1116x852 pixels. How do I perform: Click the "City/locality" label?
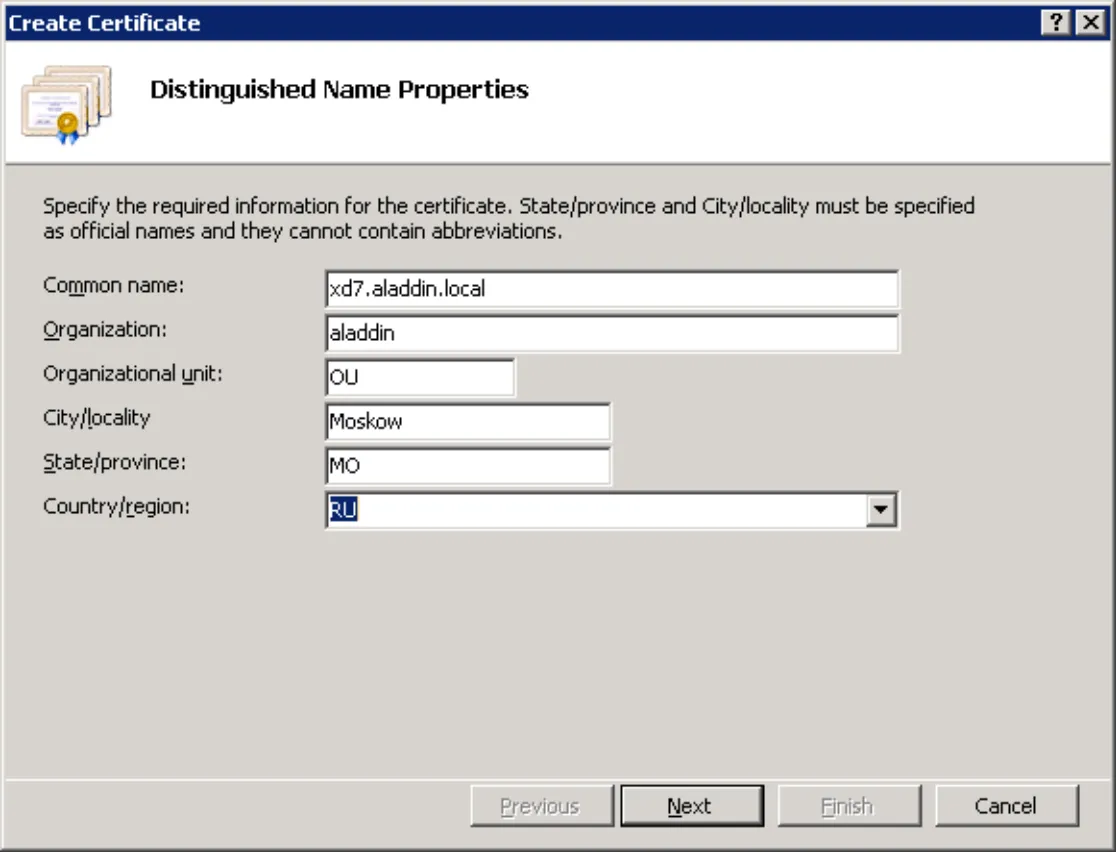pos(97,418)
